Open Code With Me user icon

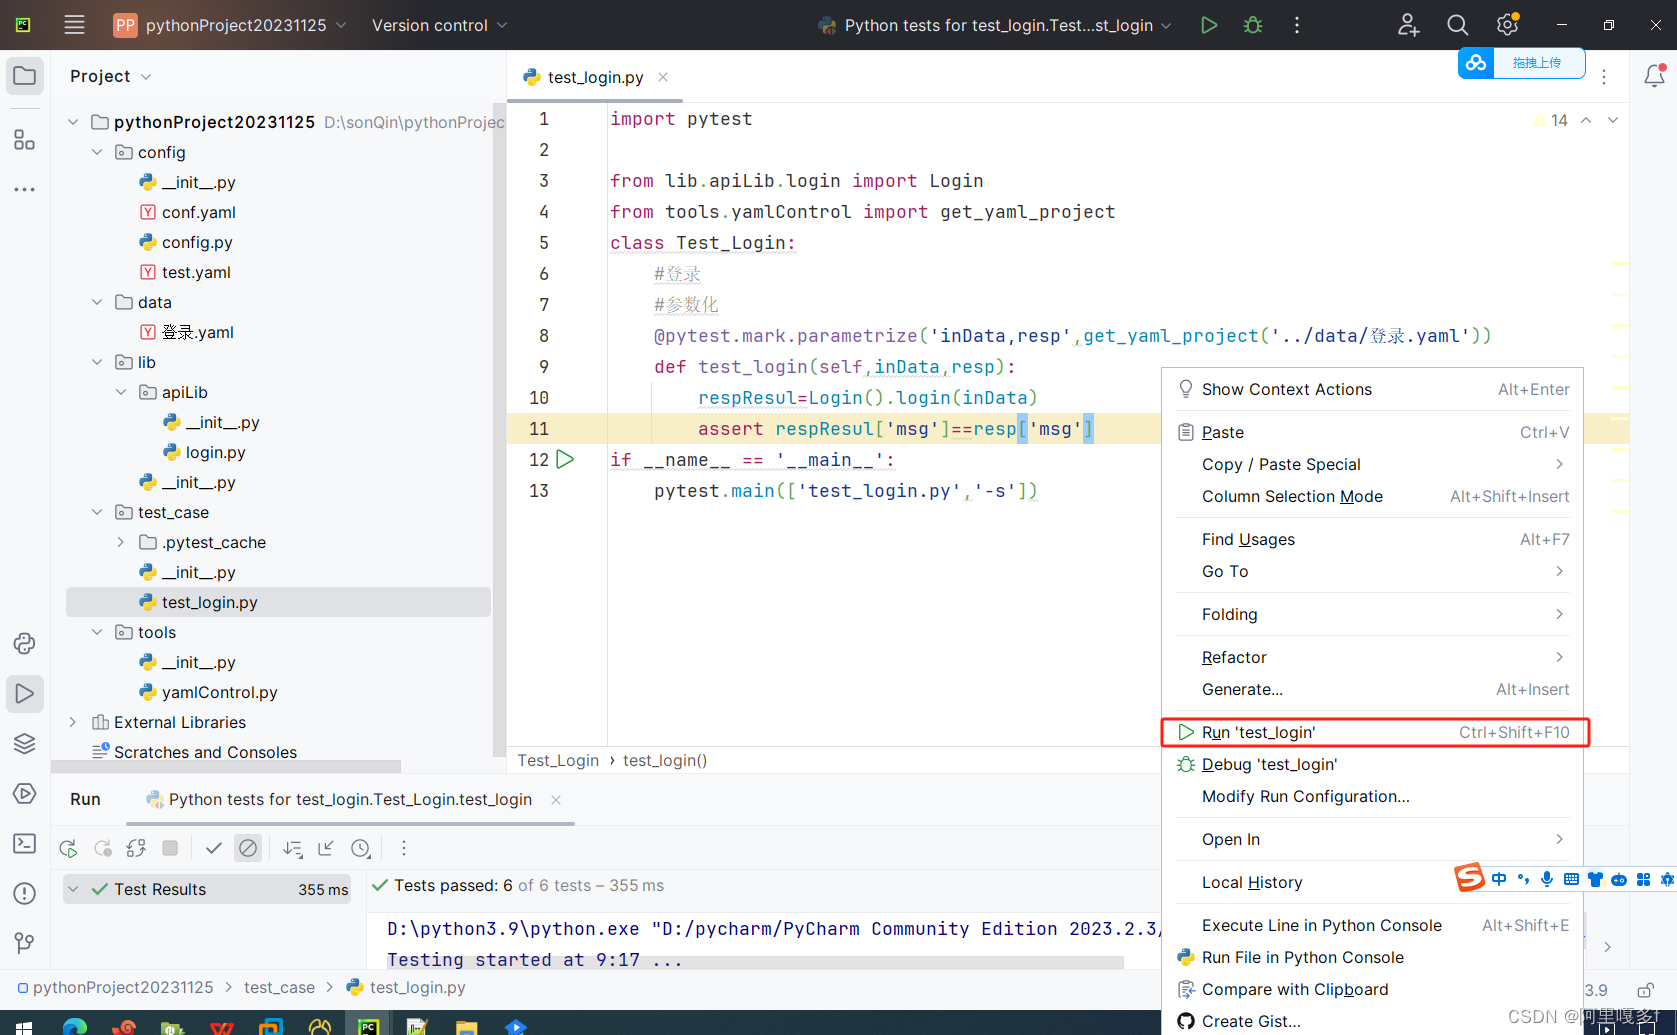[1408, 25]
